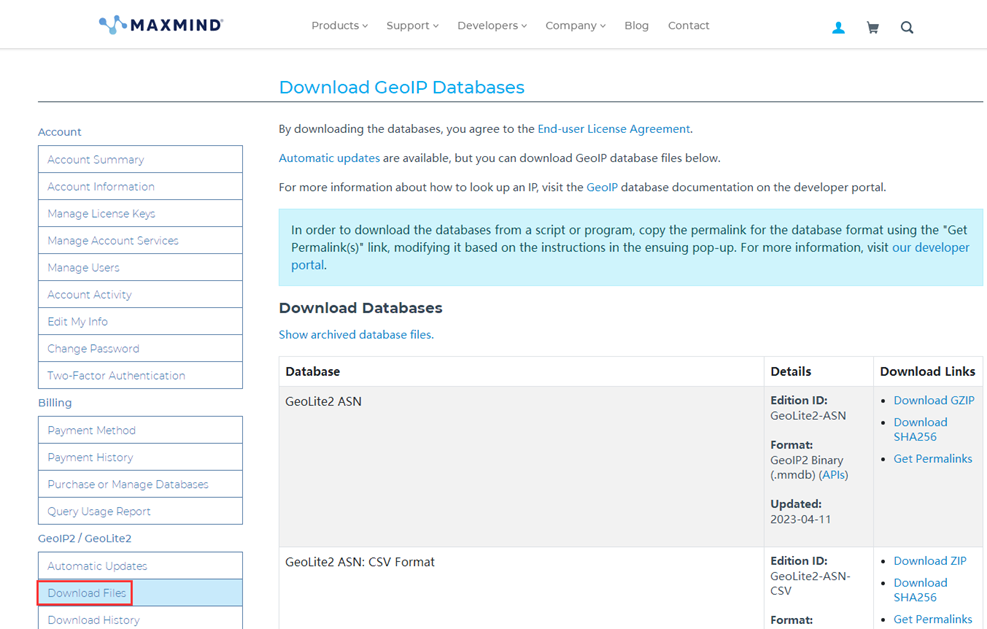Select Manage Account Services
Image resolution: width=987 pixels, height=629 pixels.
(x=140, y=241)
